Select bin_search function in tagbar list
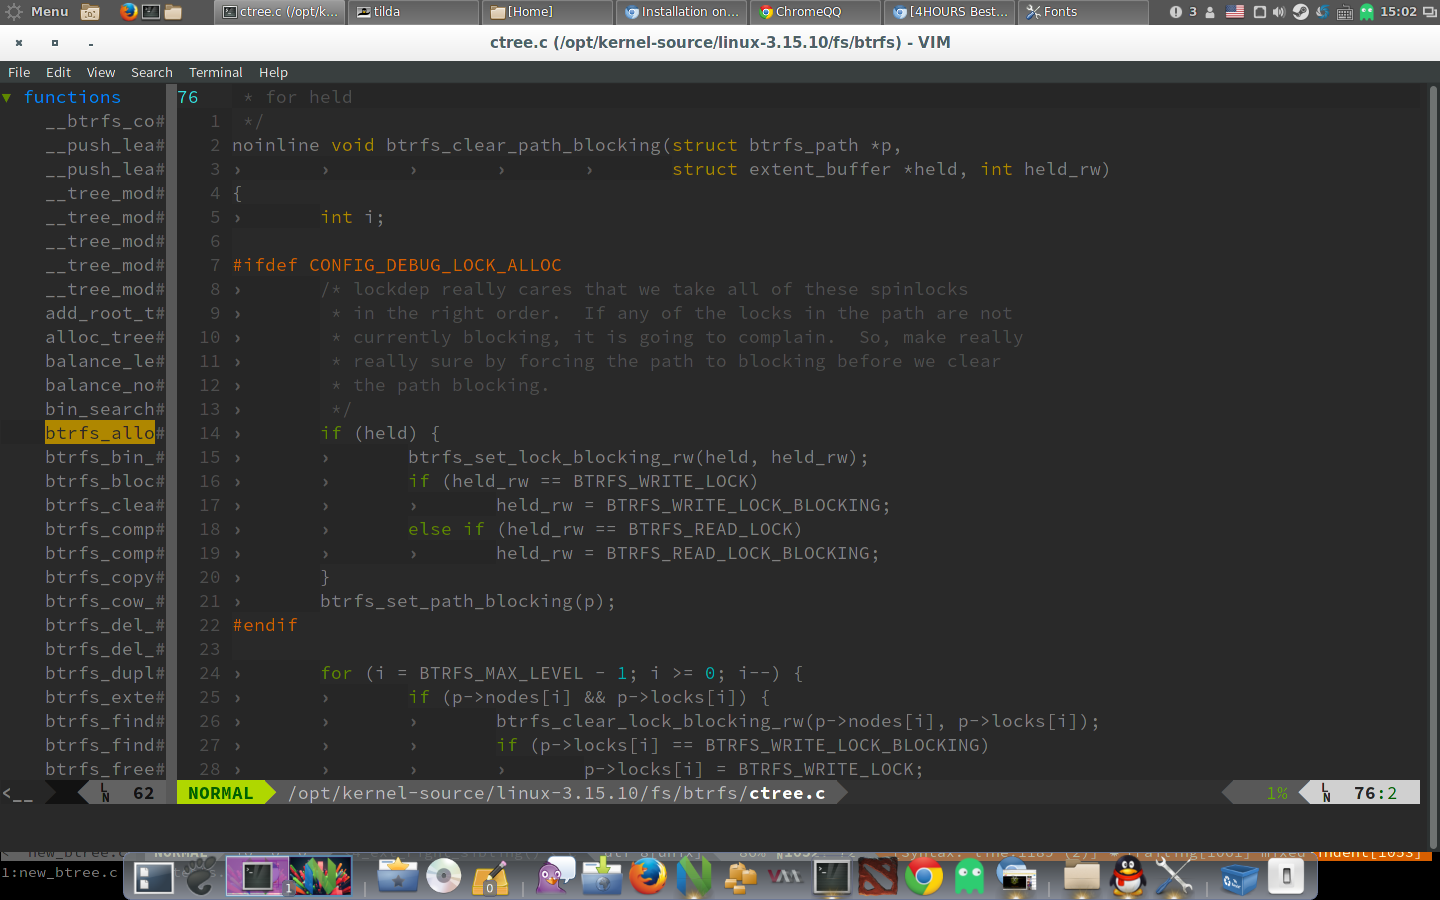Screen dimensions: 1440x900 point(100,409)
